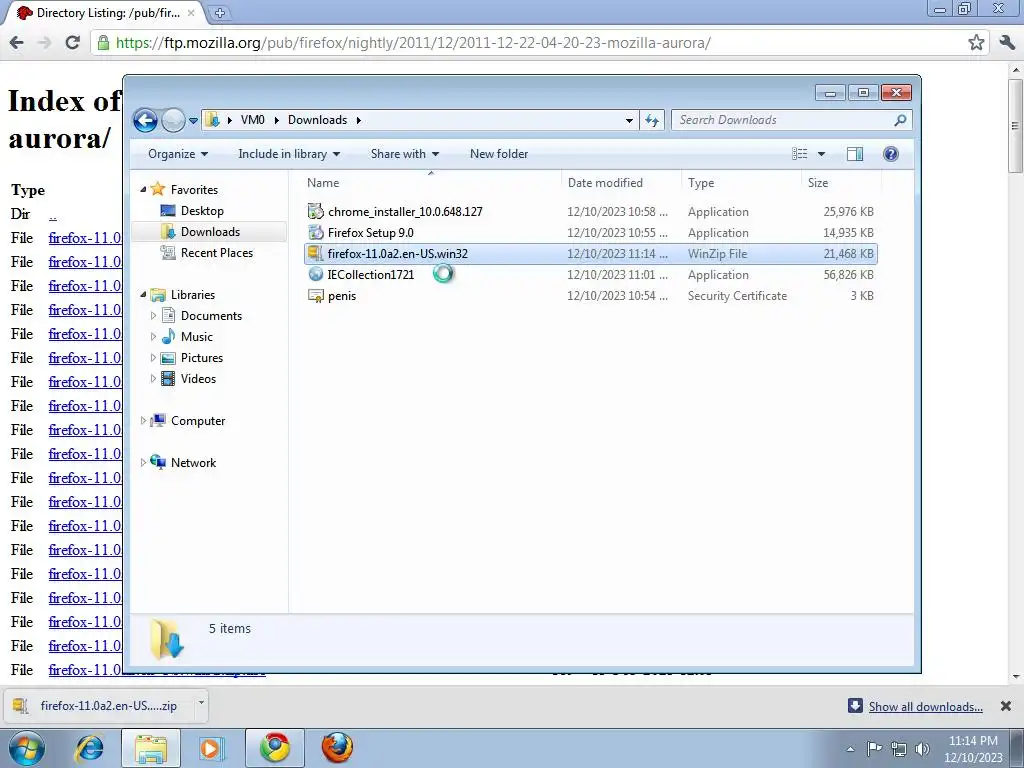Click volume speaker icon in tray
1024x768 pixels.
click(x=922, y=749)
